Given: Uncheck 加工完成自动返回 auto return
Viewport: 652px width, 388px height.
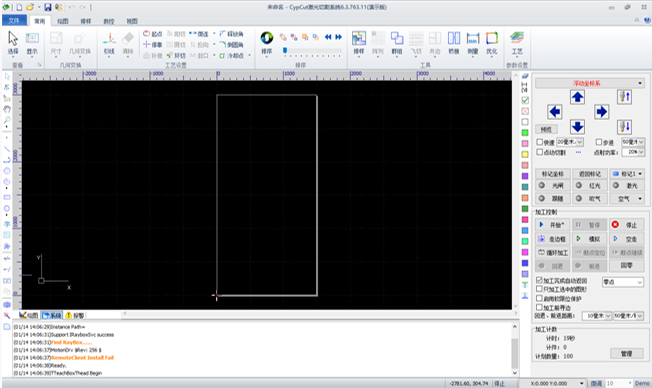Looking at the screenshot, I should 539,280.
